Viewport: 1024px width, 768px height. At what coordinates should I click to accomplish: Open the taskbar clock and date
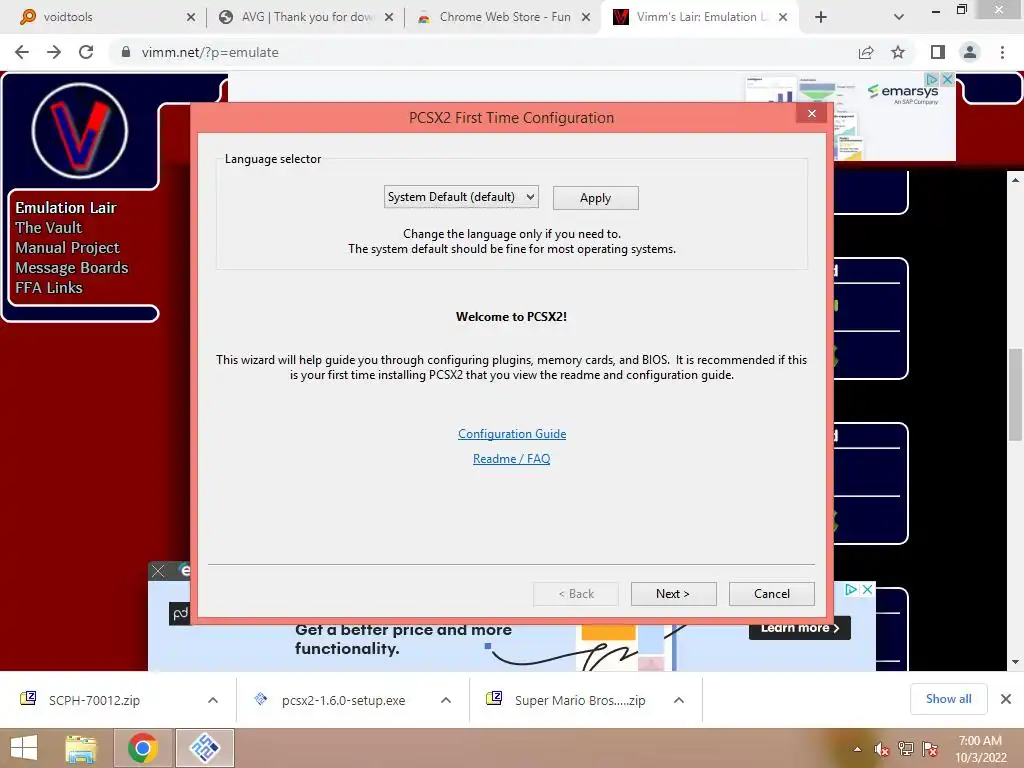click(x=980, y=749)
